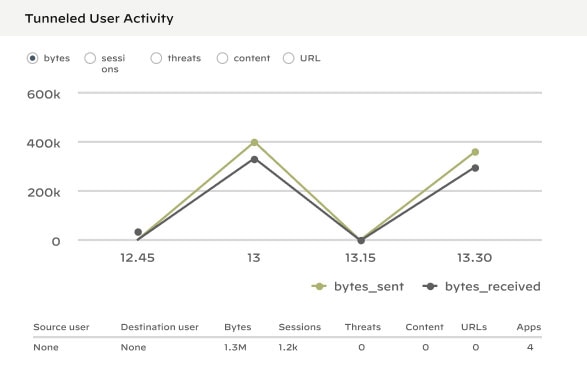Click the bytes_sent data point at 13.30
Screen dimensions: 587x374
[x=475, y=152]
